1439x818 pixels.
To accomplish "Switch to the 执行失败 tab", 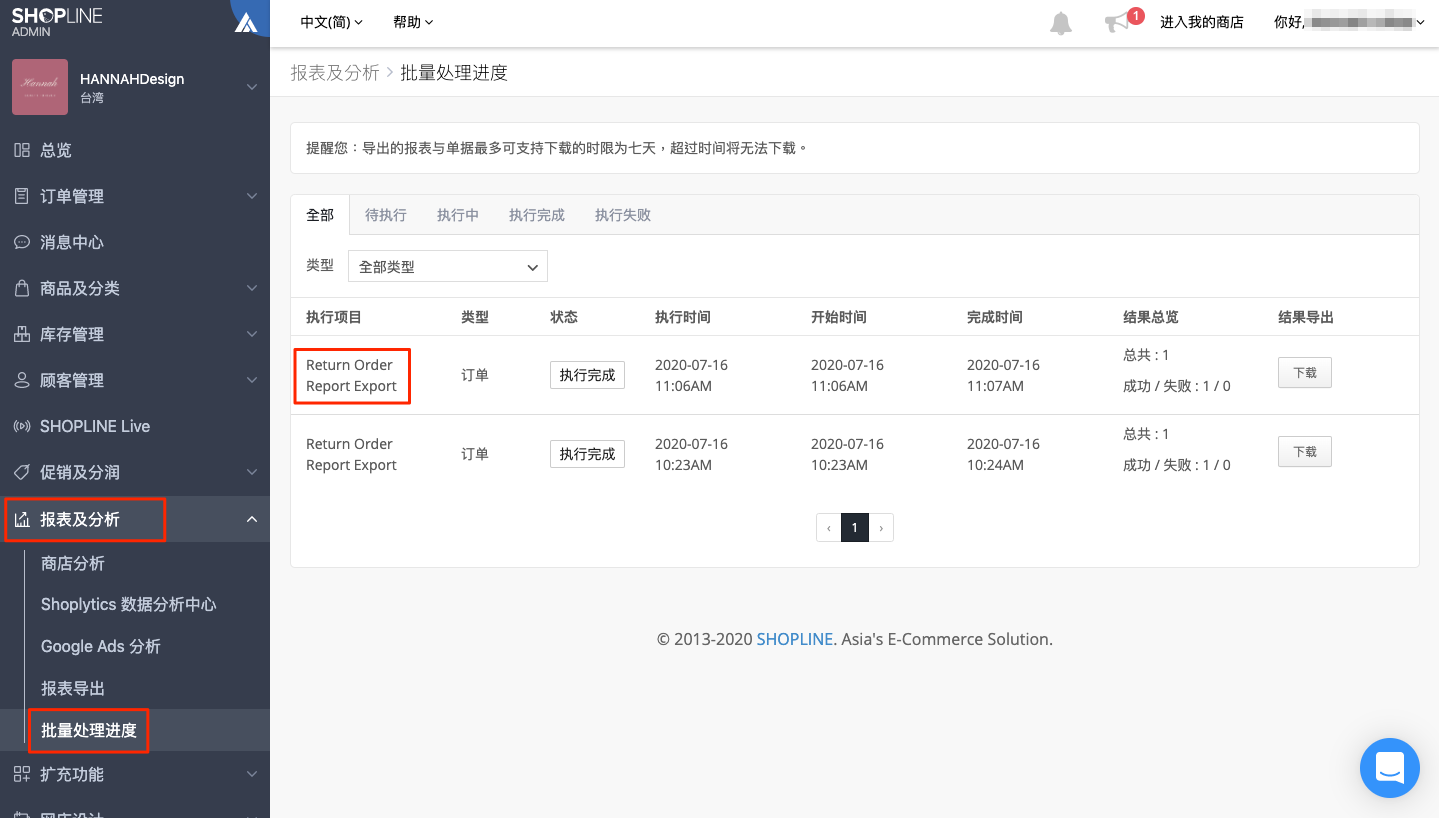I will pyautogui.click(x=623, y=215).
